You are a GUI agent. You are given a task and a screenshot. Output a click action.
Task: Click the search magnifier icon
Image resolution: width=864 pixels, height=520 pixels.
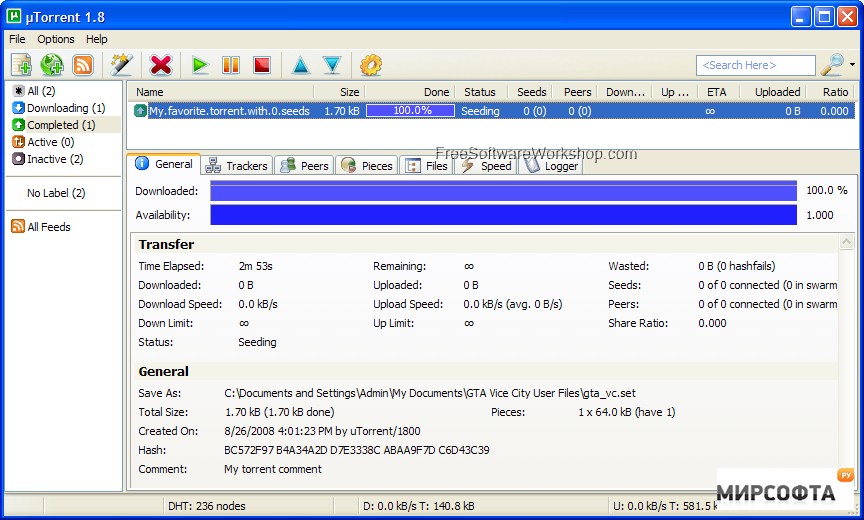pos(832,65)
